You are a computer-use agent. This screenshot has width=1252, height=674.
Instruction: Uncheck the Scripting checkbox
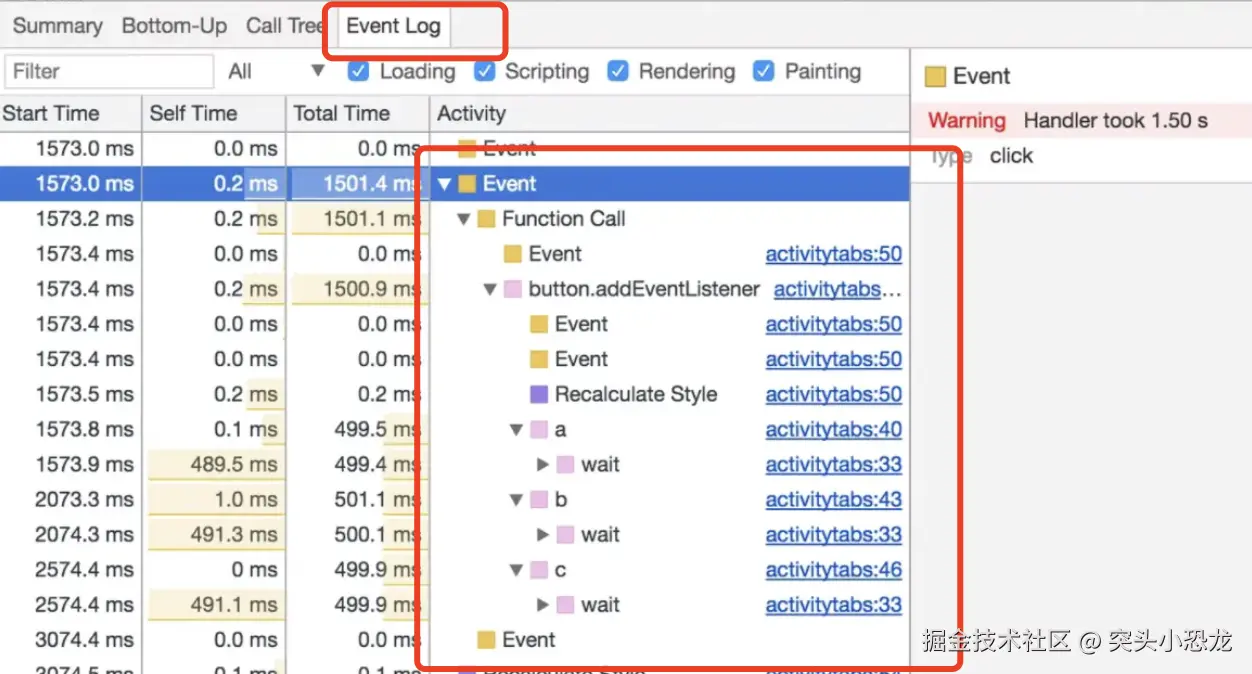point(484,71)
